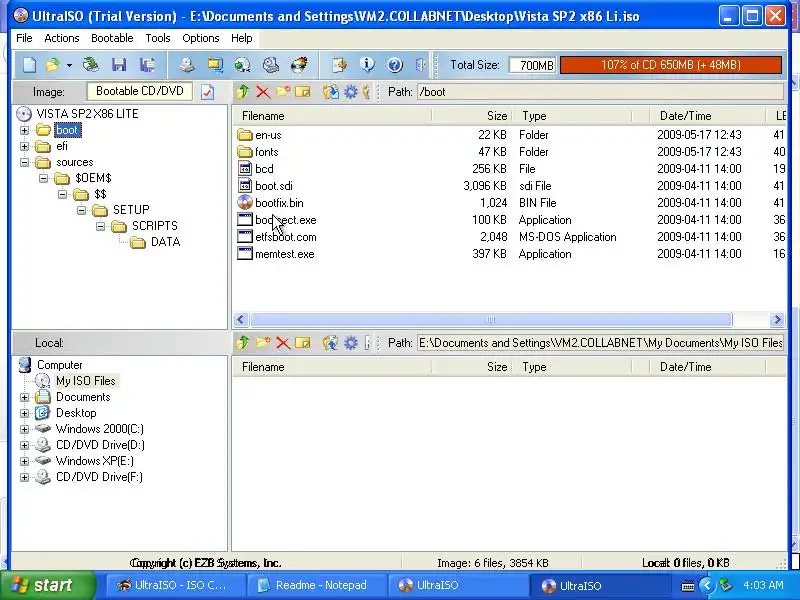Select the DATA folder in image tree

point(165,242)
